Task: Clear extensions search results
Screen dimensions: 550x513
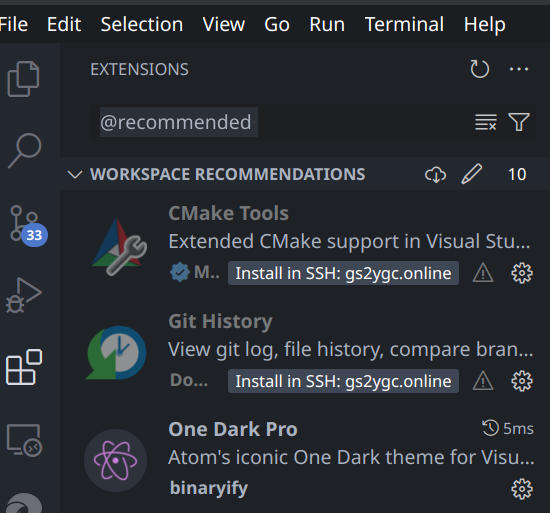Action: [x=486, y=122]
